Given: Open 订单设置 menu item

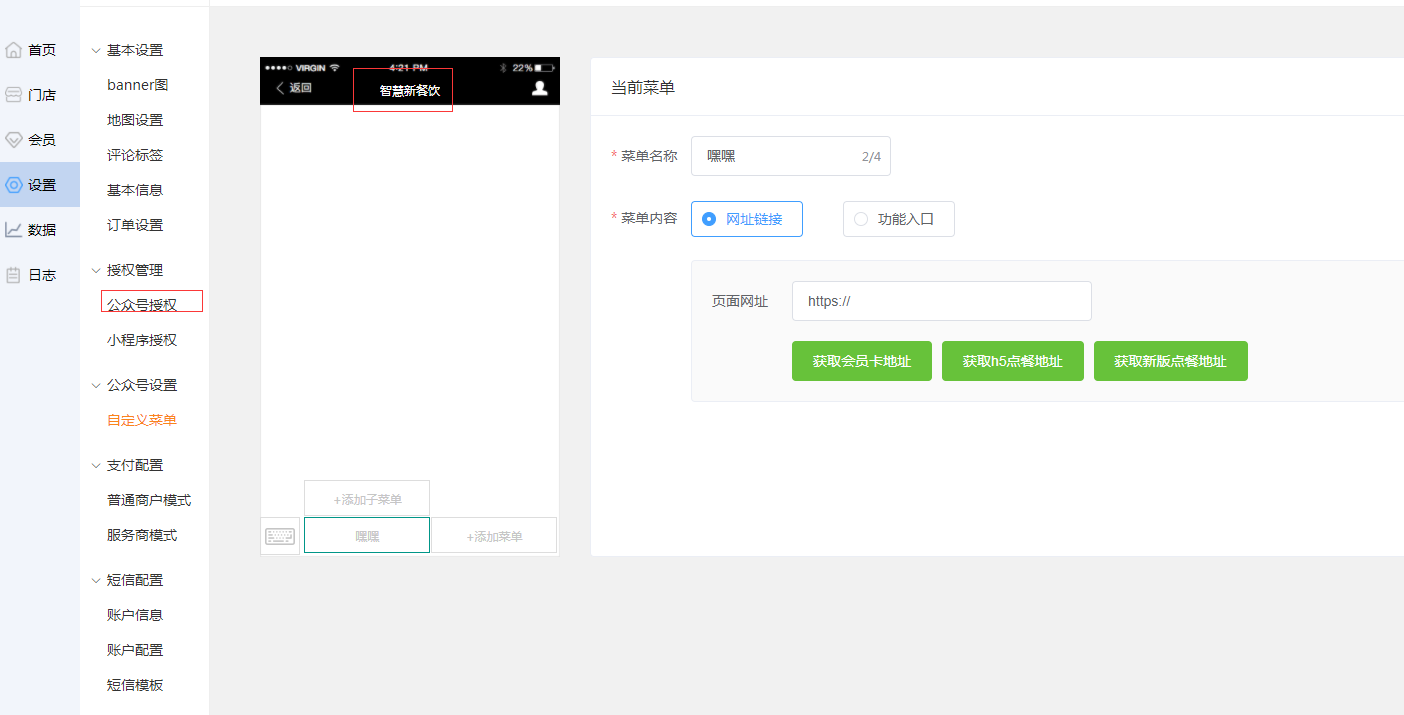Looking at the screenshot, I should 135,225.
